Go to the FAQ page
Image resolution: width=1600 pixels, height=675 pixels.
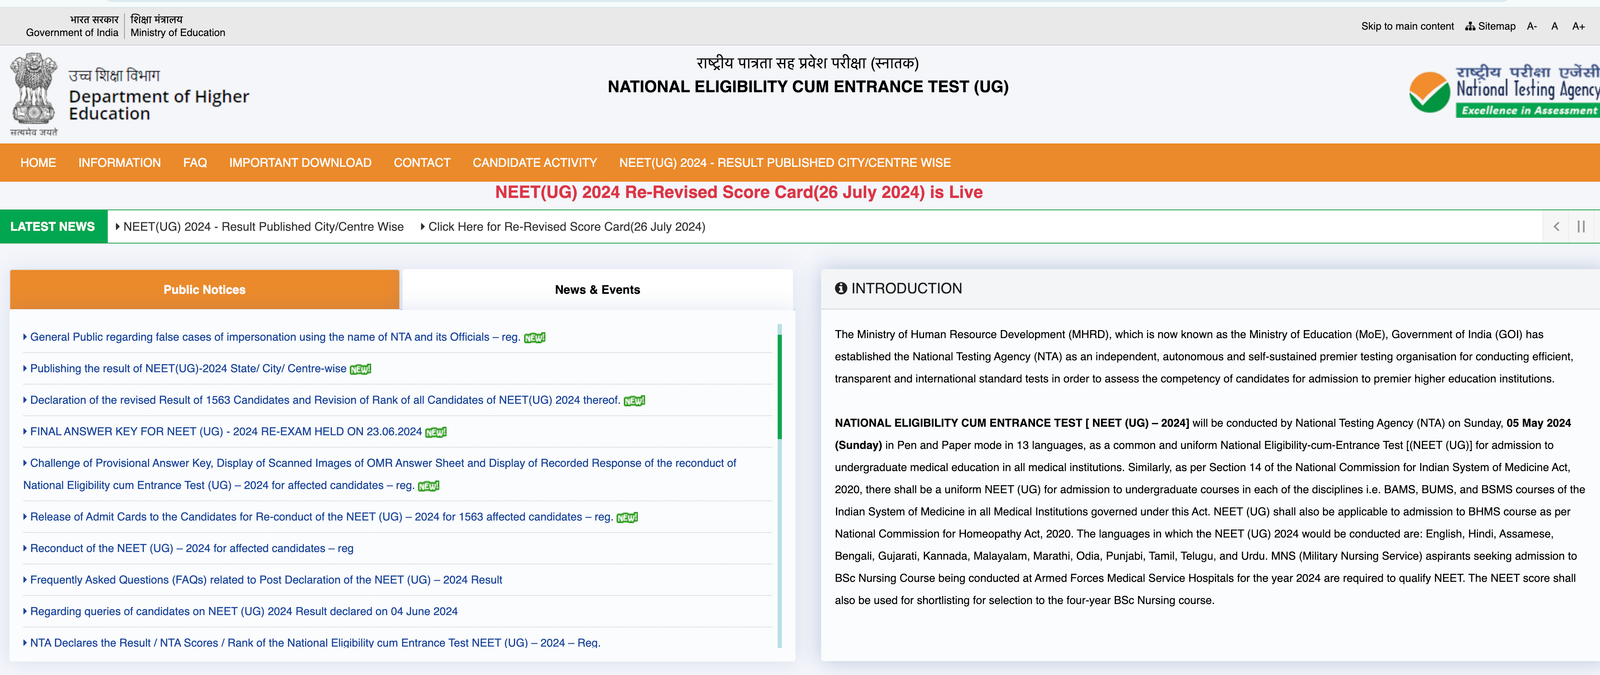(195, 163)
